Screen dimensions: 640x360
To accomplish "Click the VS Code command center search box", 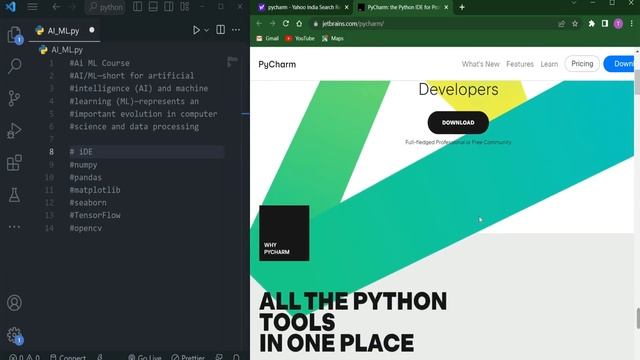I will tap(106, 7).
